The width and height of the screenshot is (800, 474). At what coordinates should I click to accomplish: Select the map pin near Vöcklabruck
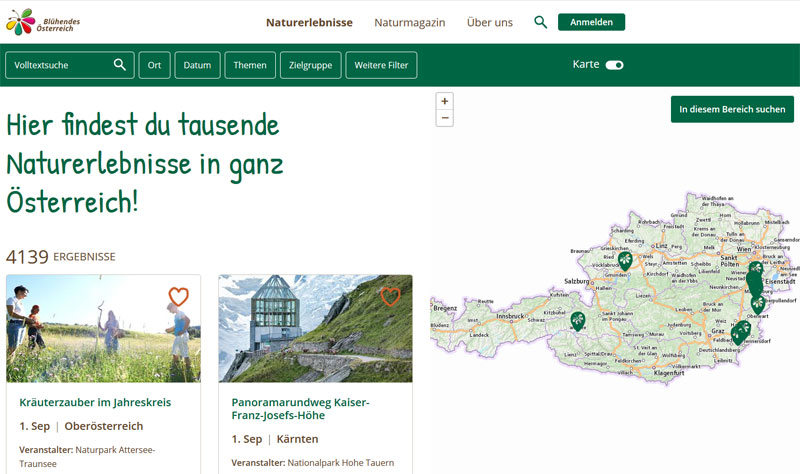(625, 261)
